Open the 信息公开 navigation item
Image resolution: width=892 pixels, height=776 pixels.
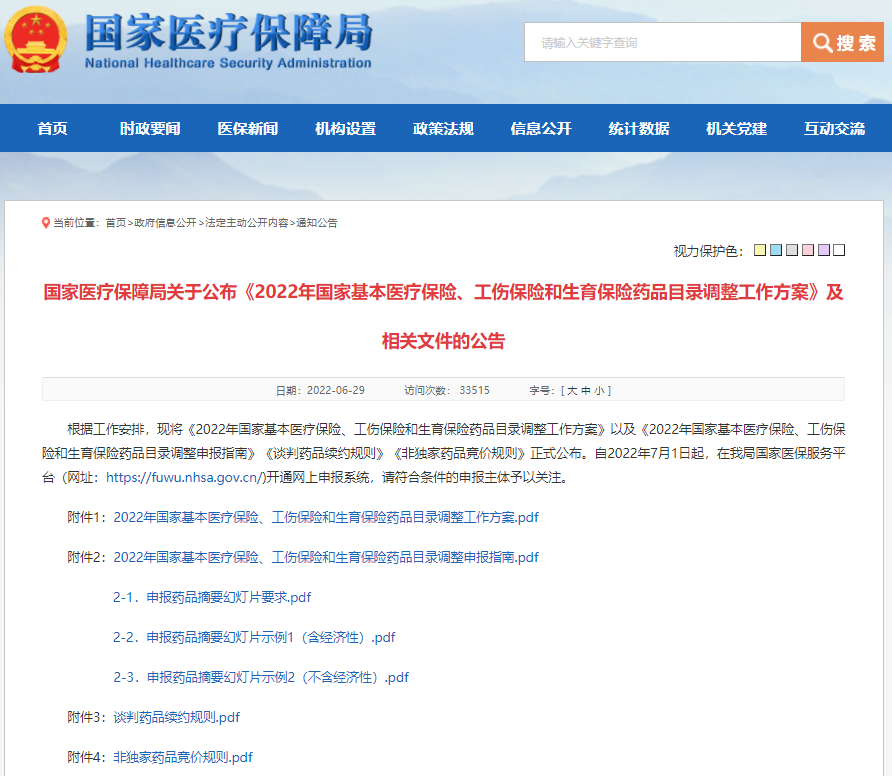click(541, 129)
